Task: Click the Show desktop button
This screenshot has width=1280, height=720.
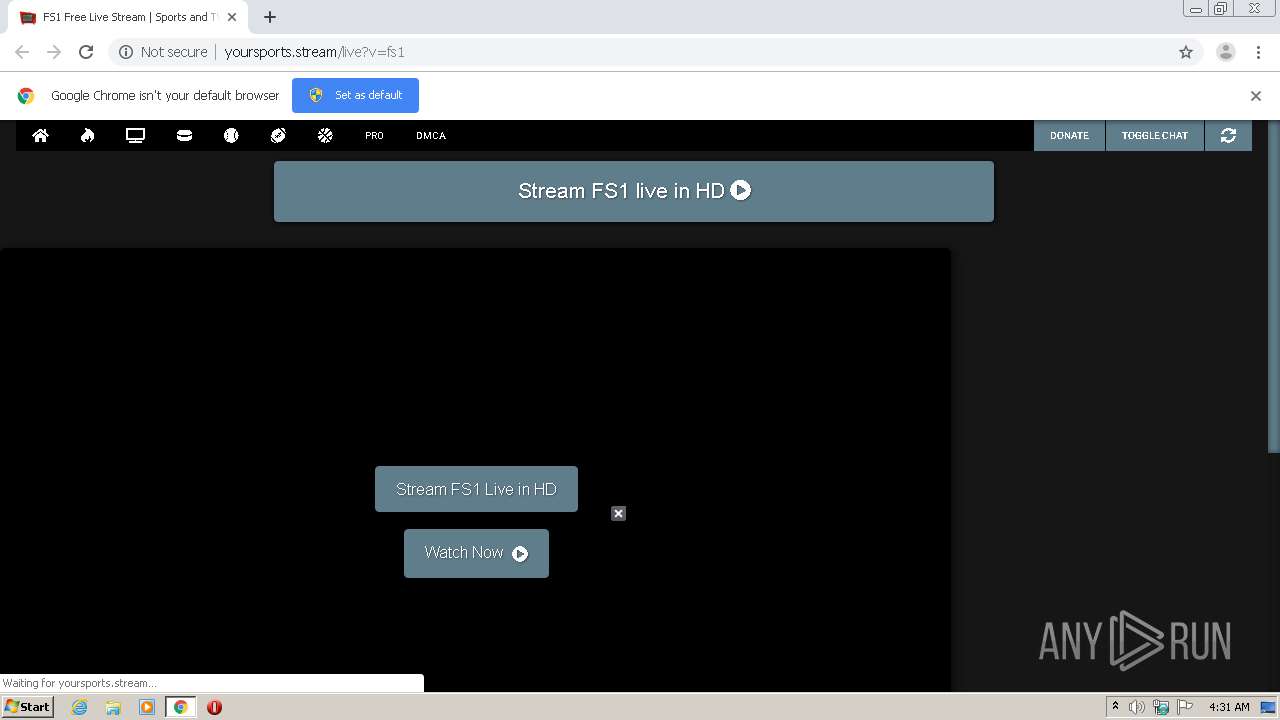Action: click(1269, 707)
